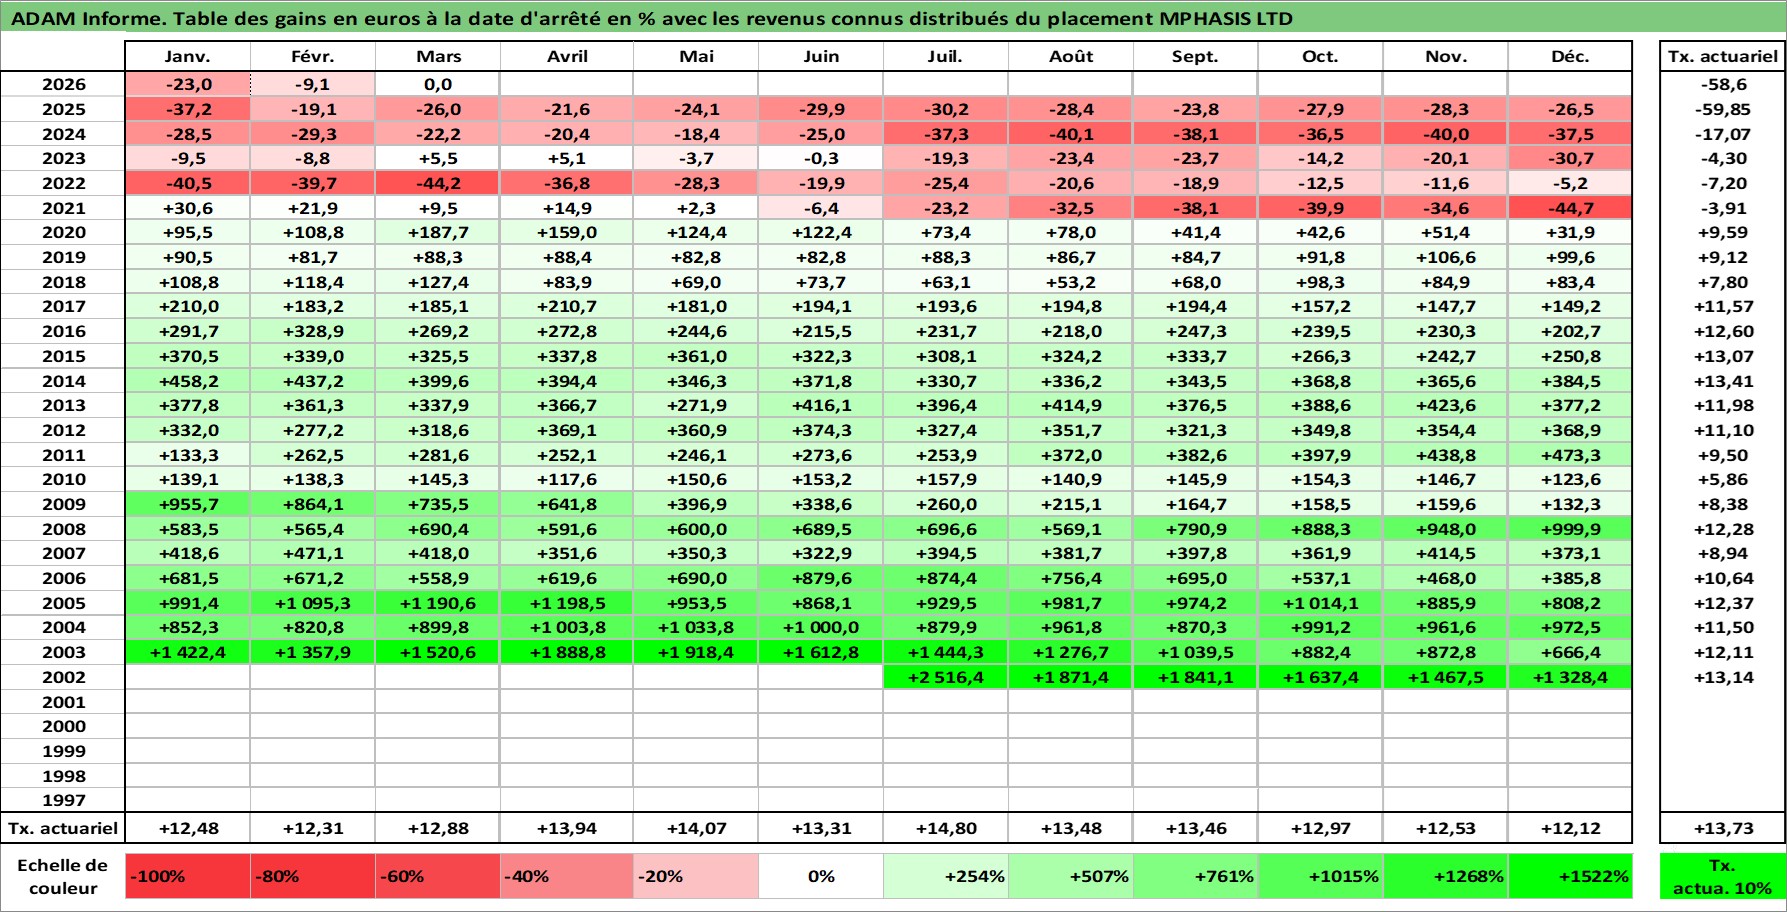1787x912 pixels.
Task: Click the 0,0 cell in March 2026
Action: (438, 84)
